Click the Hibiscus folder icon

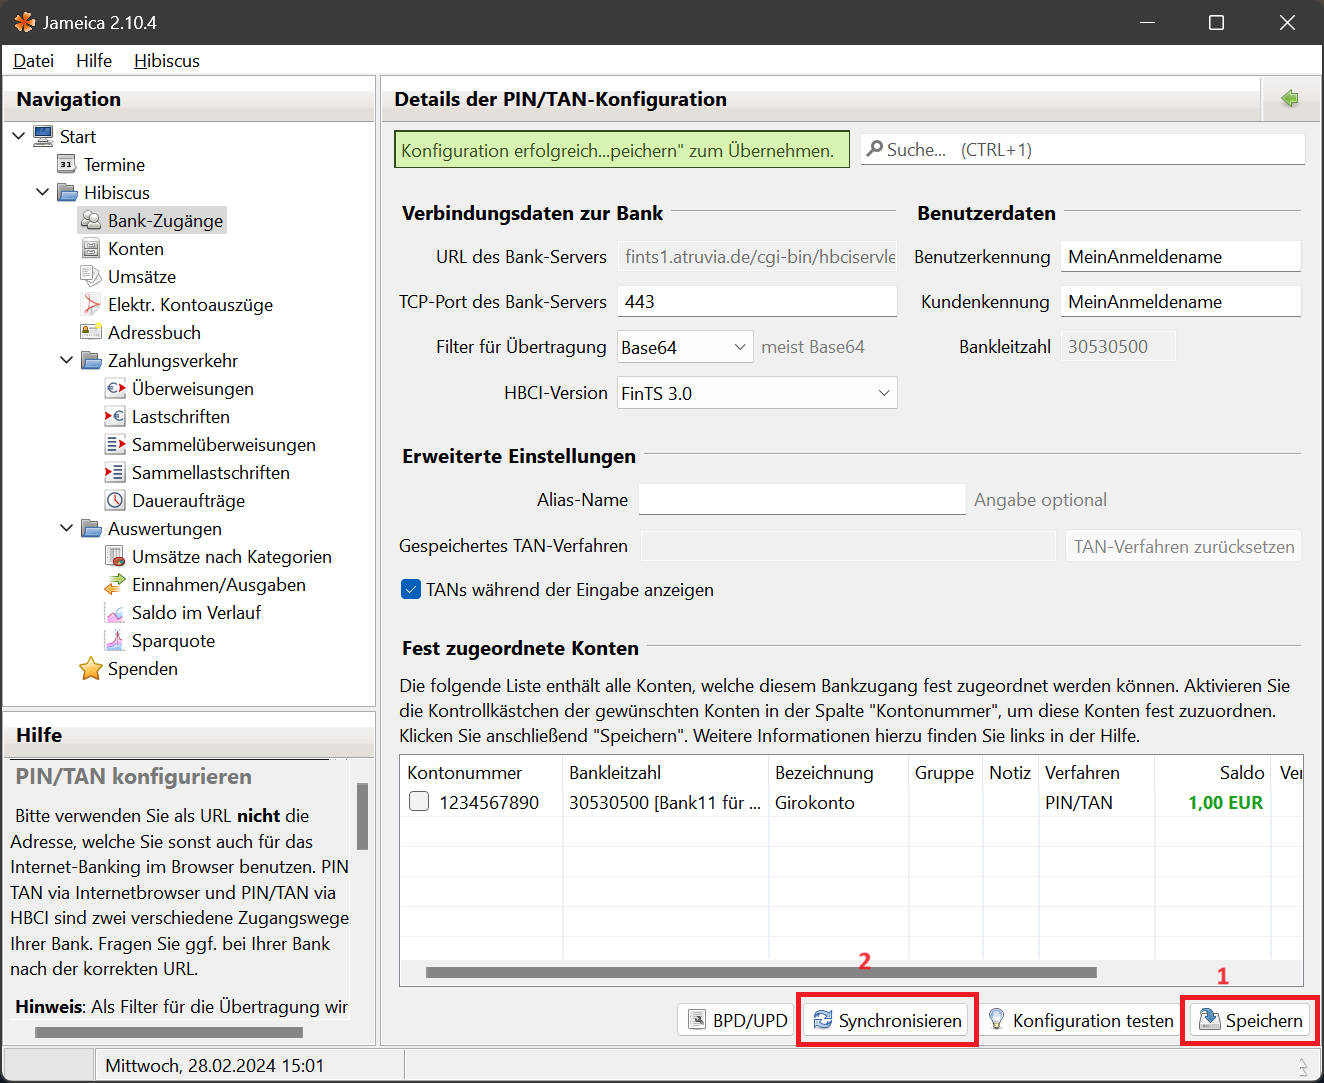tap(67, 192)
